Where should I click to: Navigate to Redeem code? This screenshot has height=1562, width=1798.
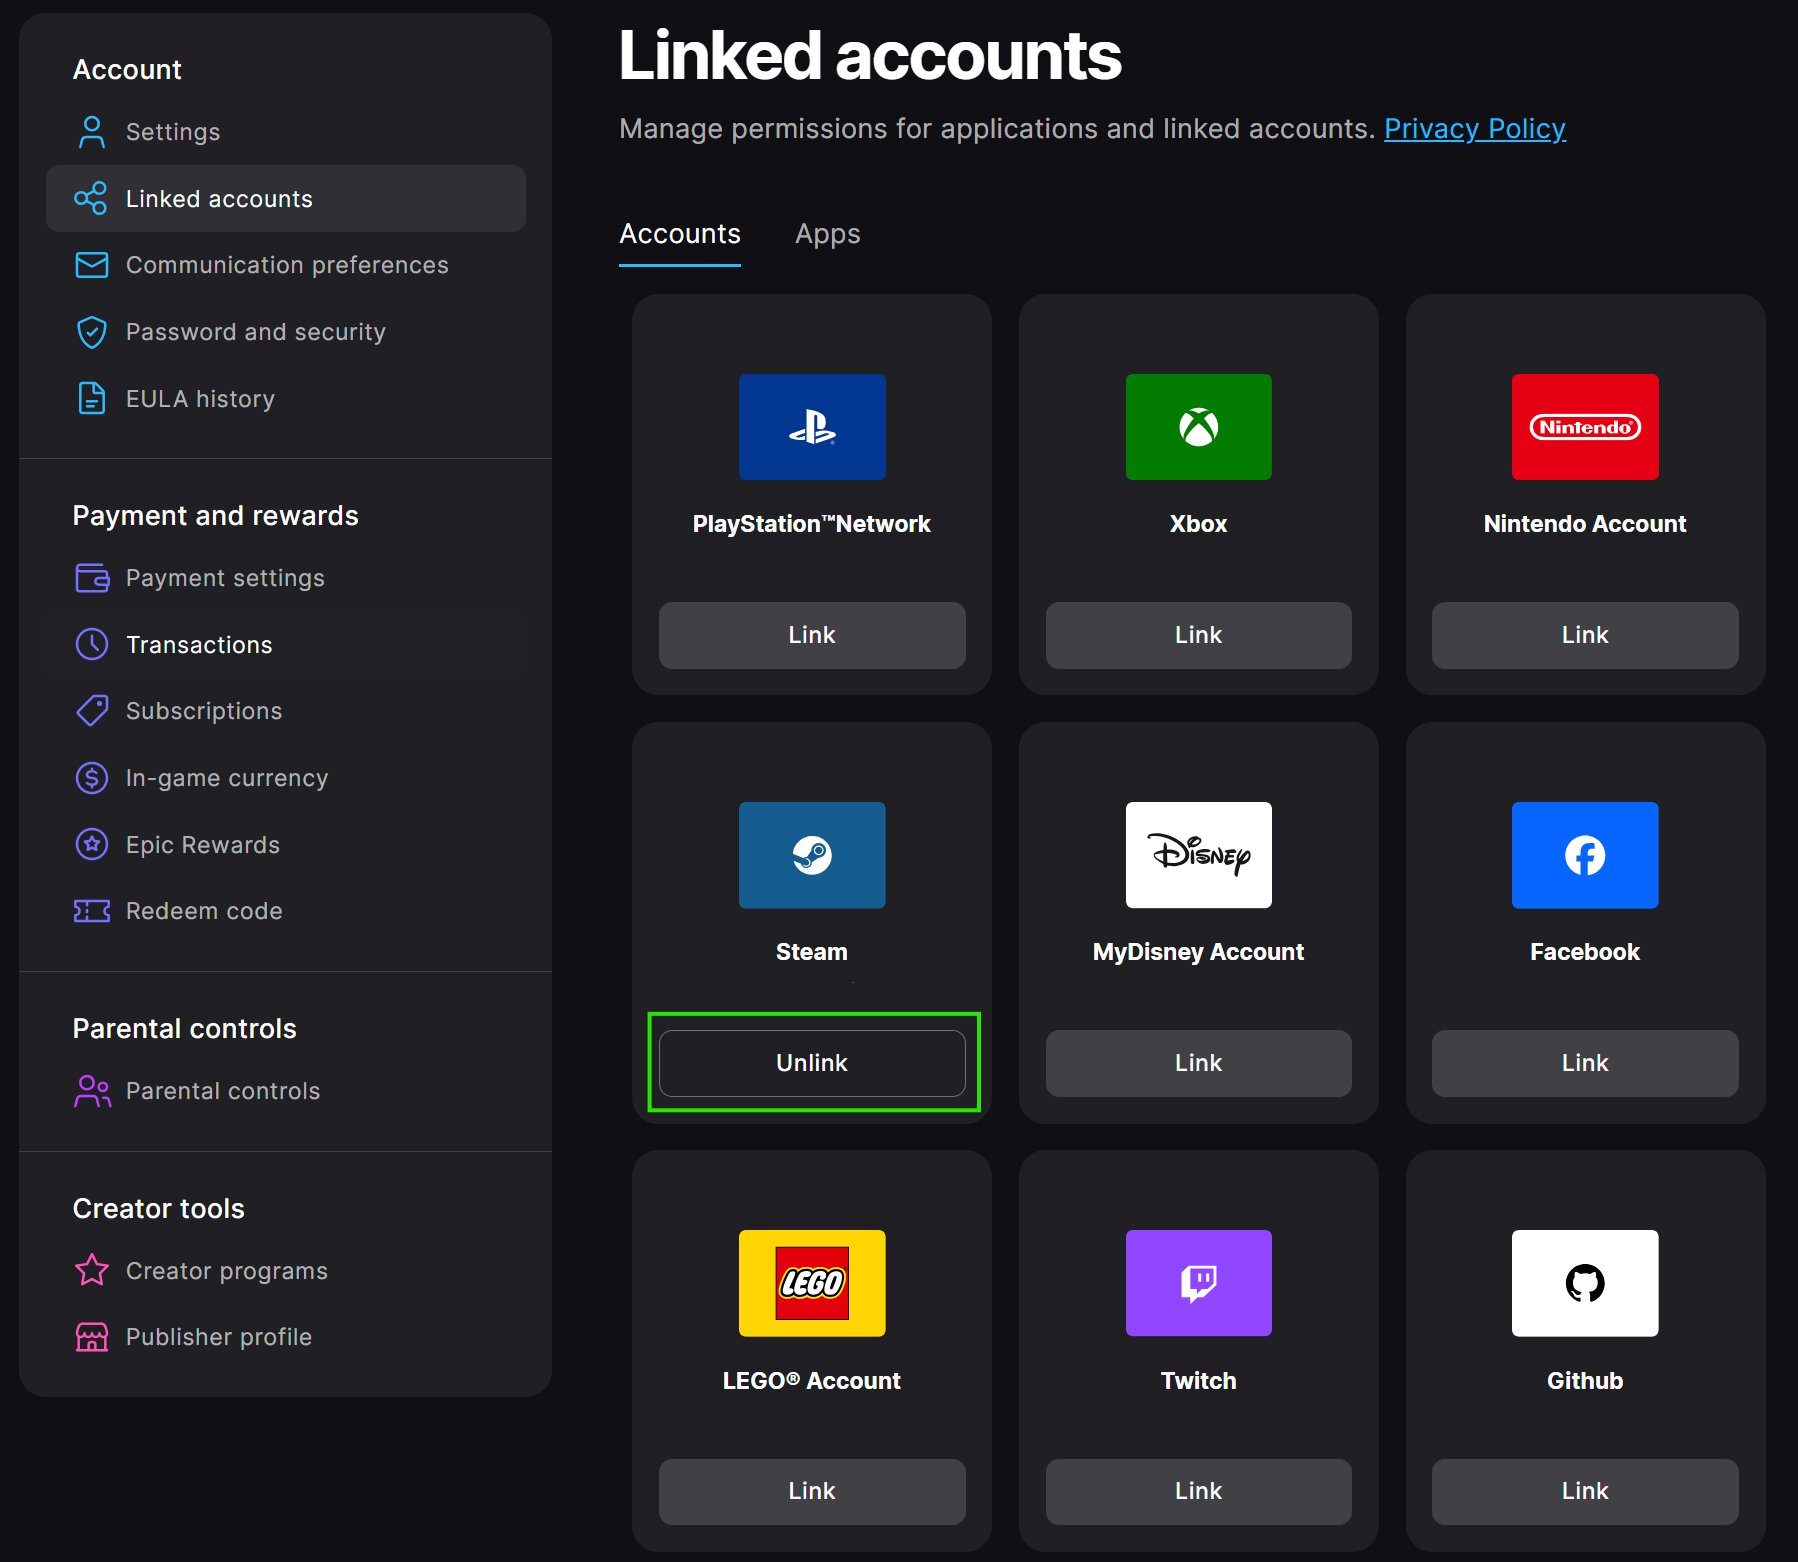pyautogui.click(x=204, y=911)
